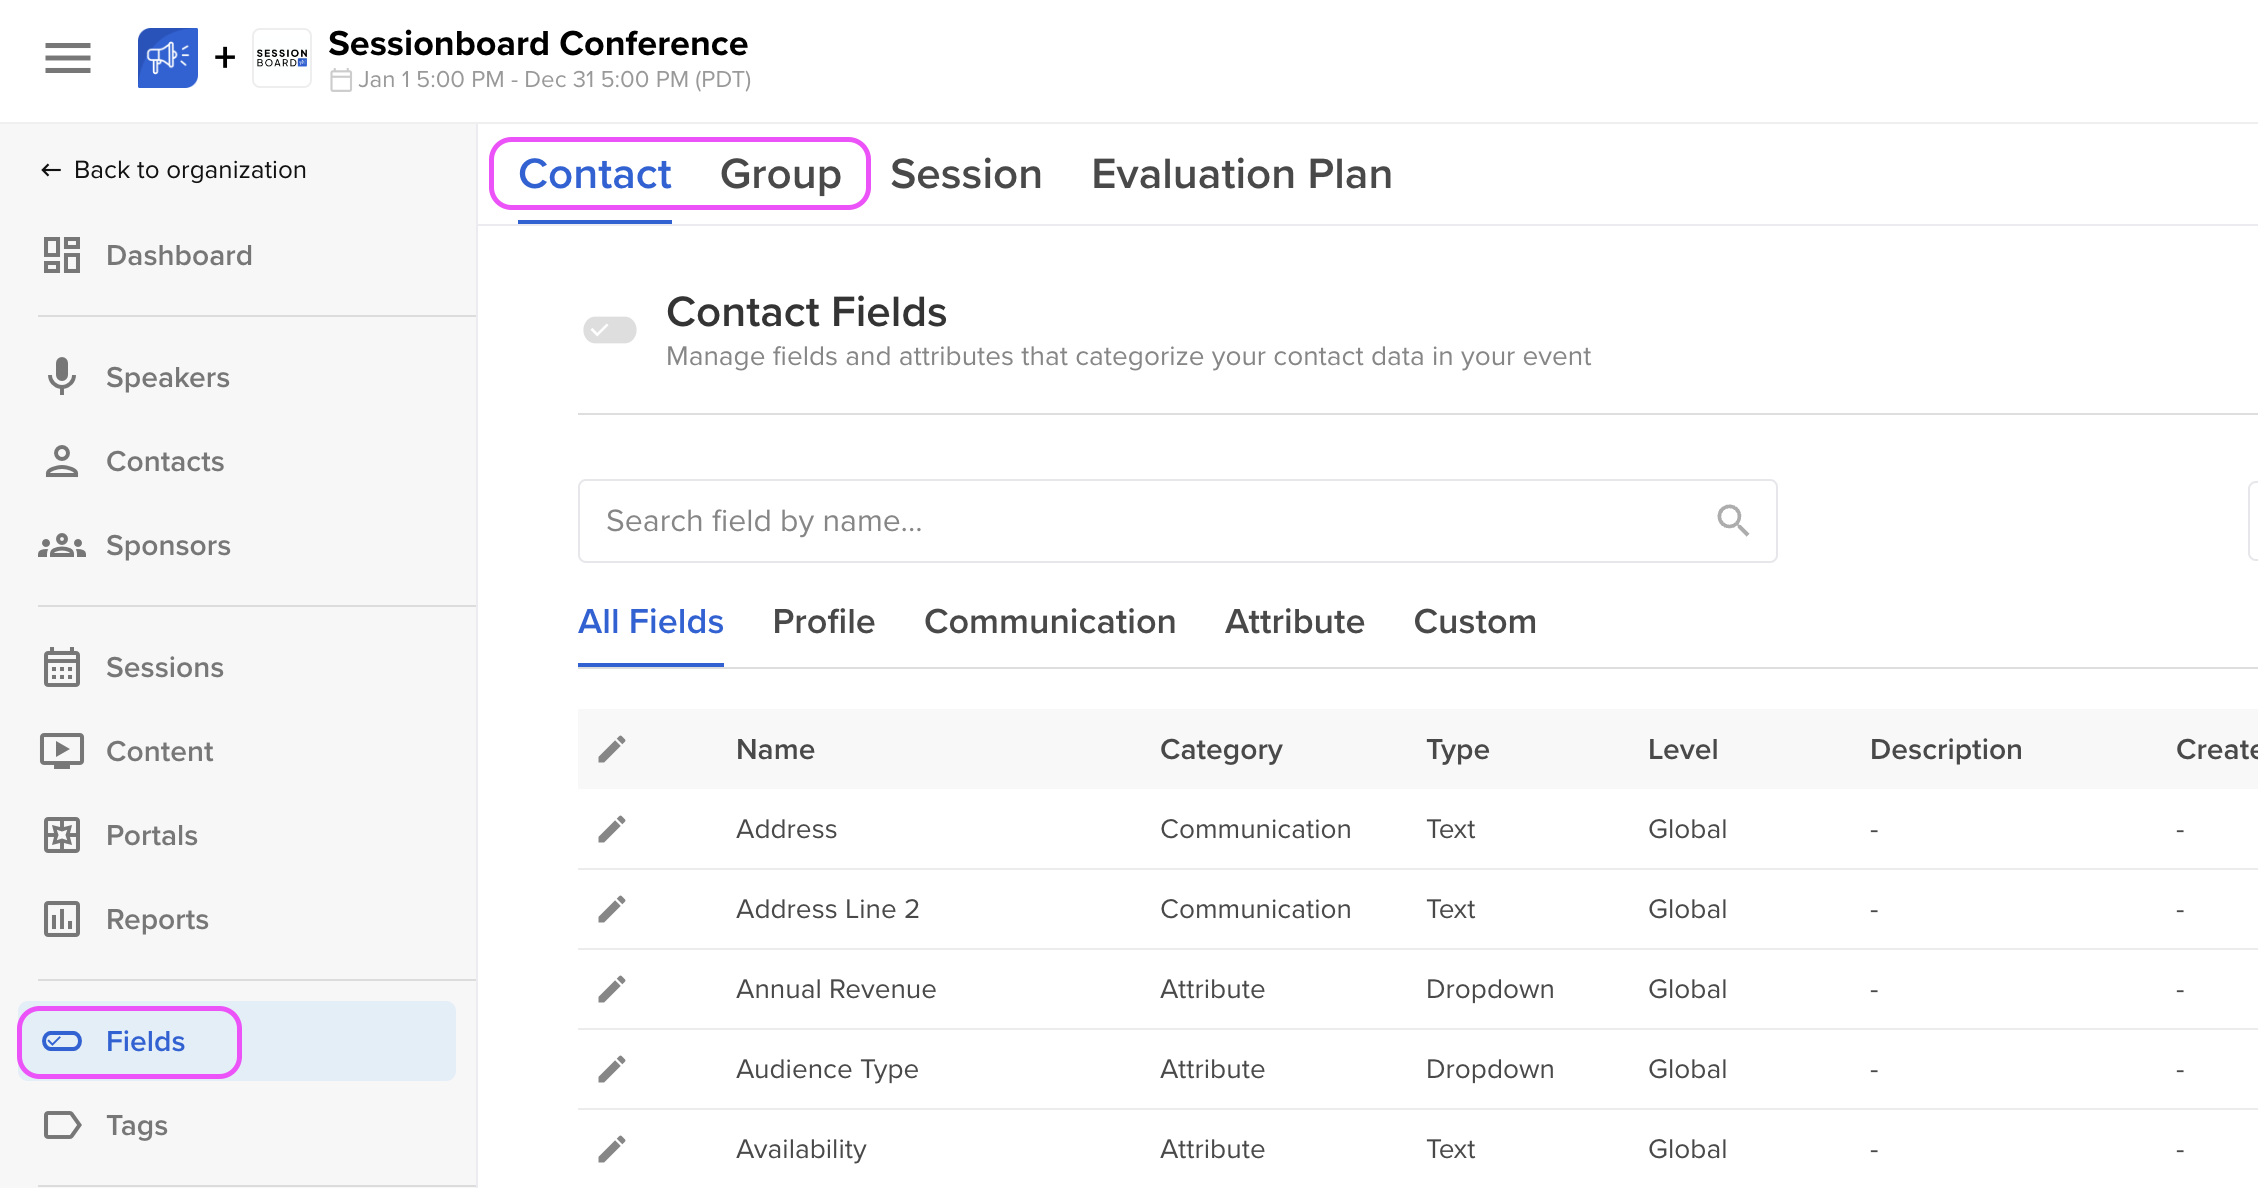Click edit pencil for Audience Type
This screenshot has width=2258, height=1188.
612,1069
